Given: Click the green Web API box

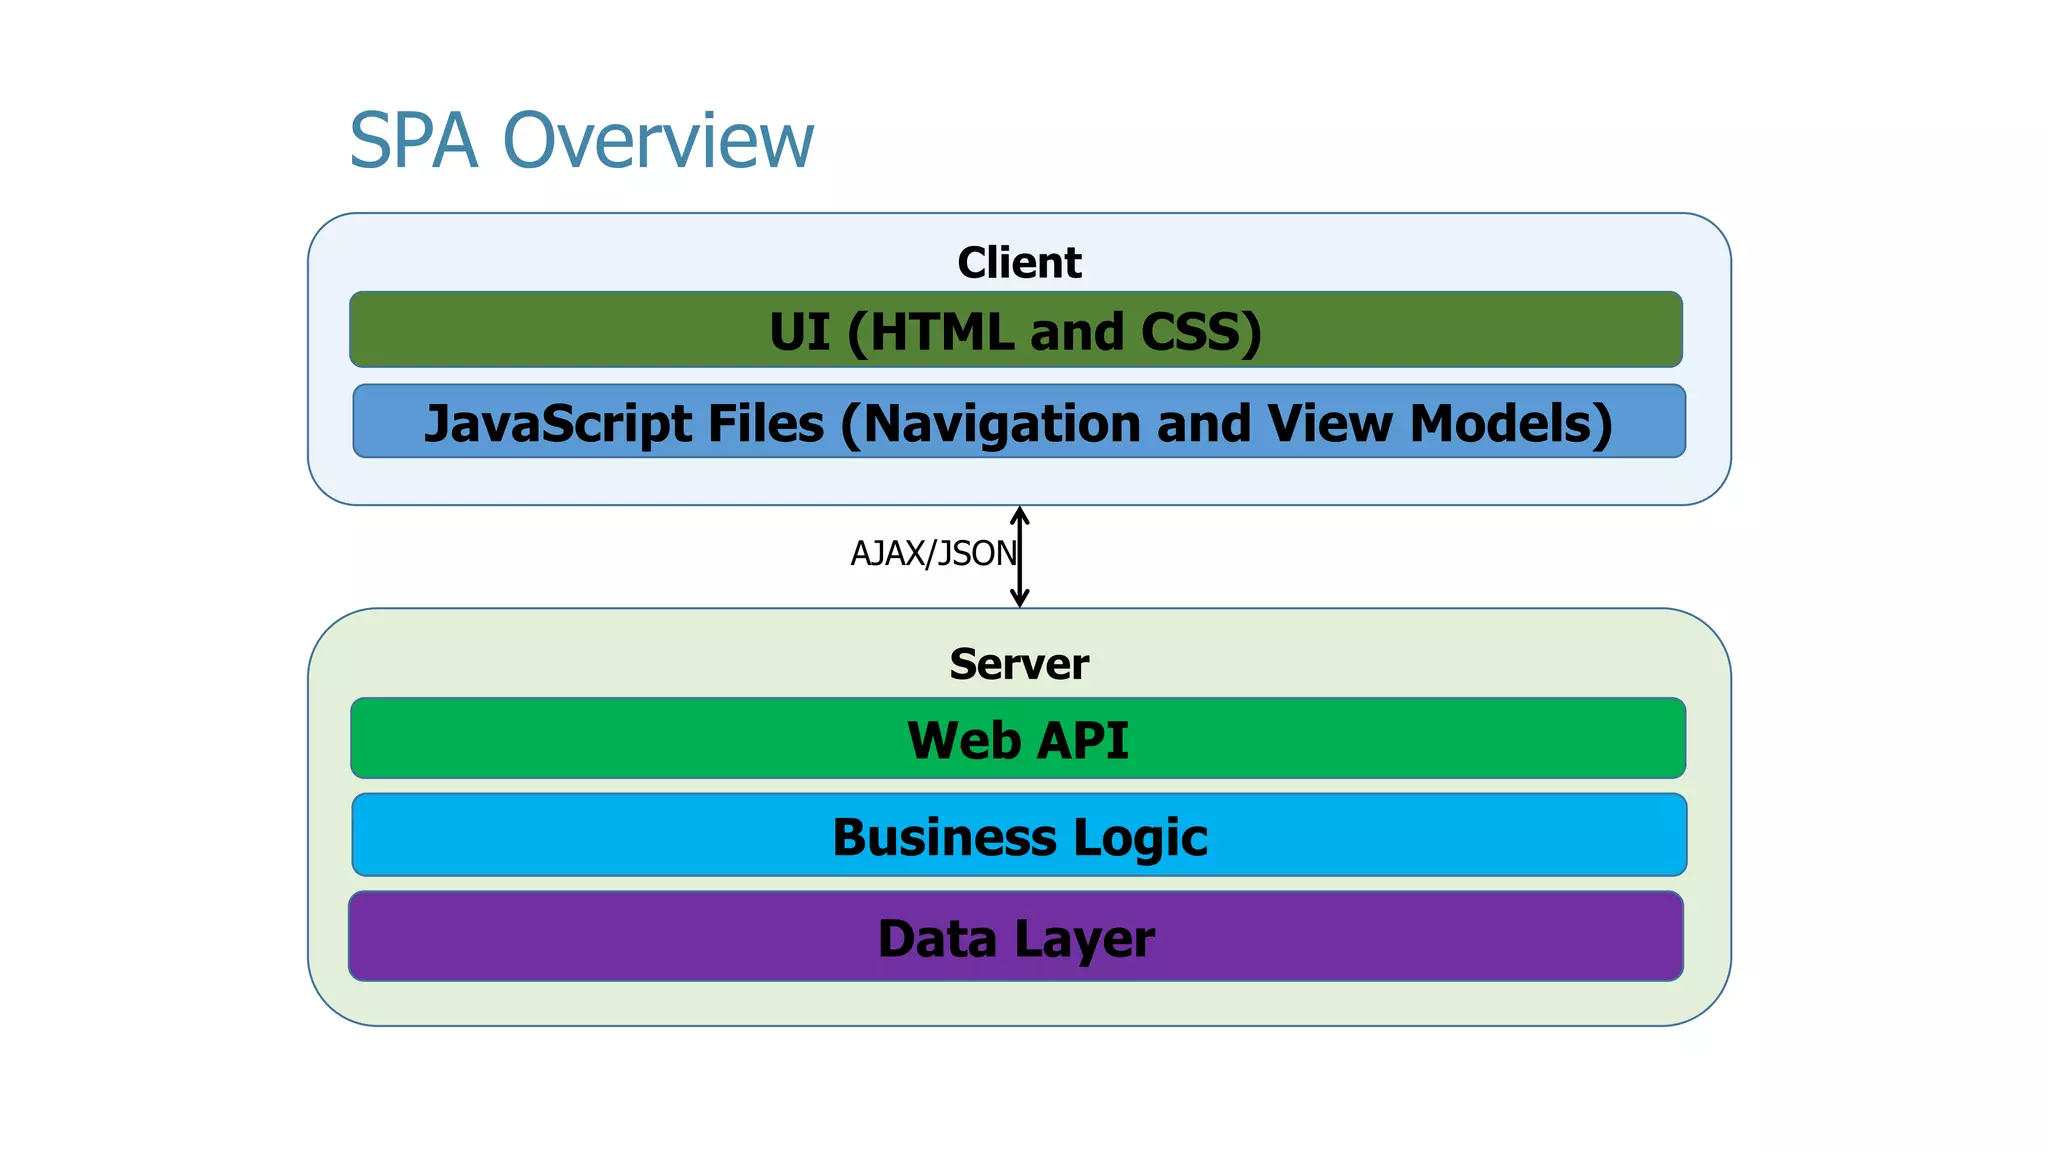Looking at the screenshot, I should coord(1018,740).
